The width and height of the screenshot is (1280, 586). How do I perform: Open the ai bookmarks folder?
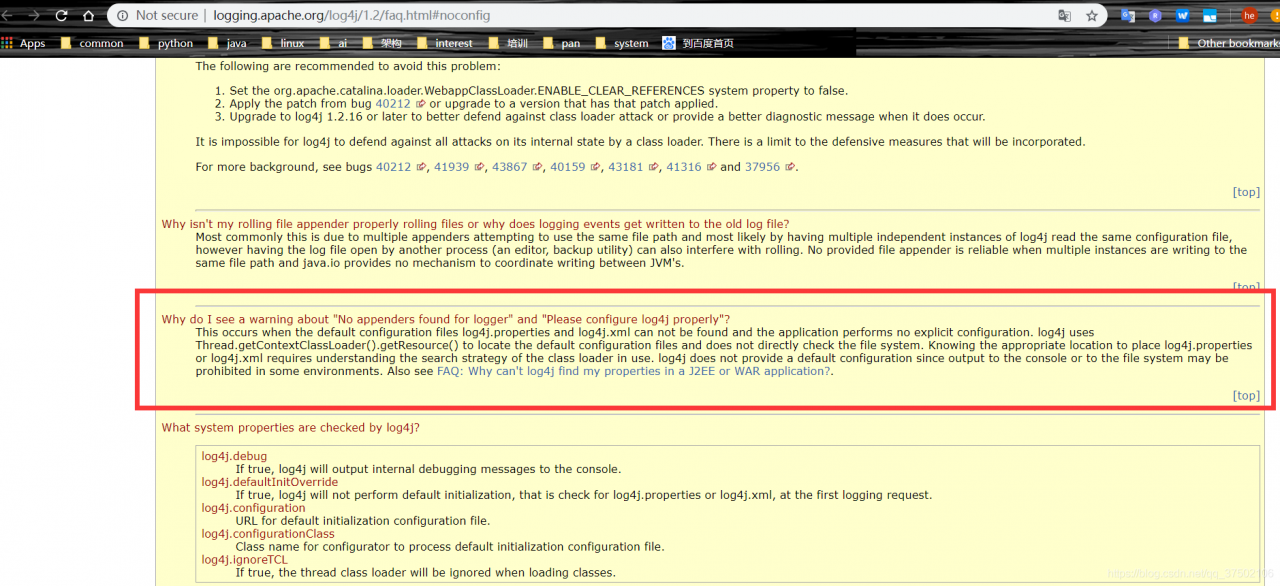pyautogui.click(x=334, y=43)
